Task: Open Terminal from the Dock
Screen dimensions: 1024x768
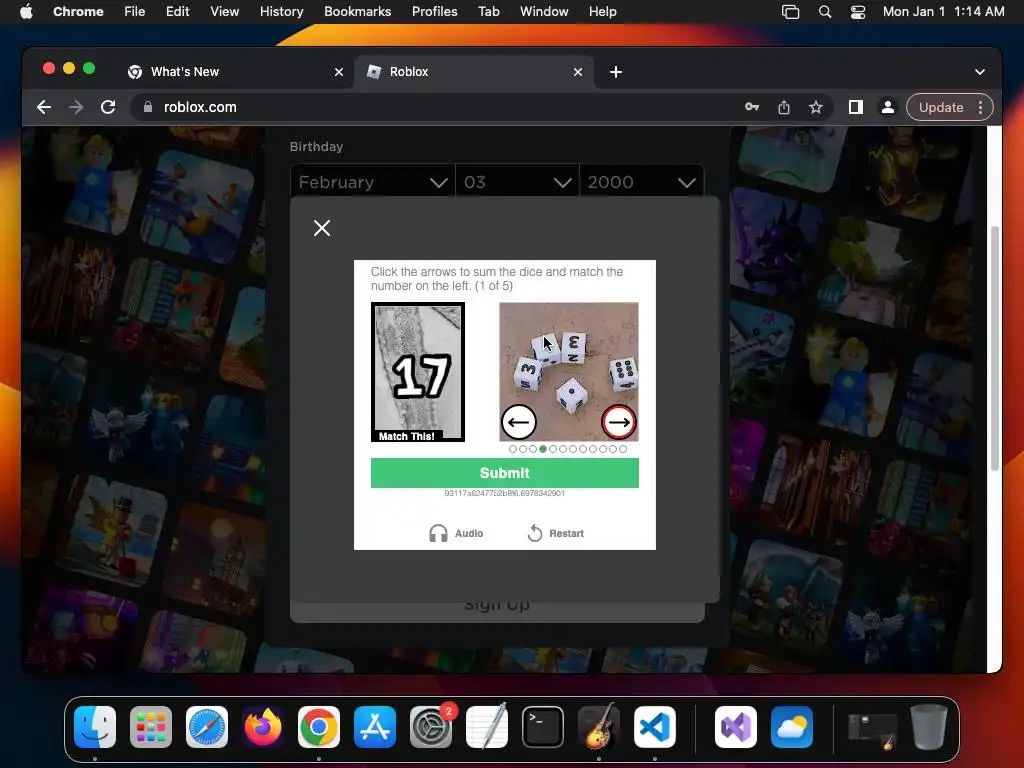Action: (x=543, y=726)
